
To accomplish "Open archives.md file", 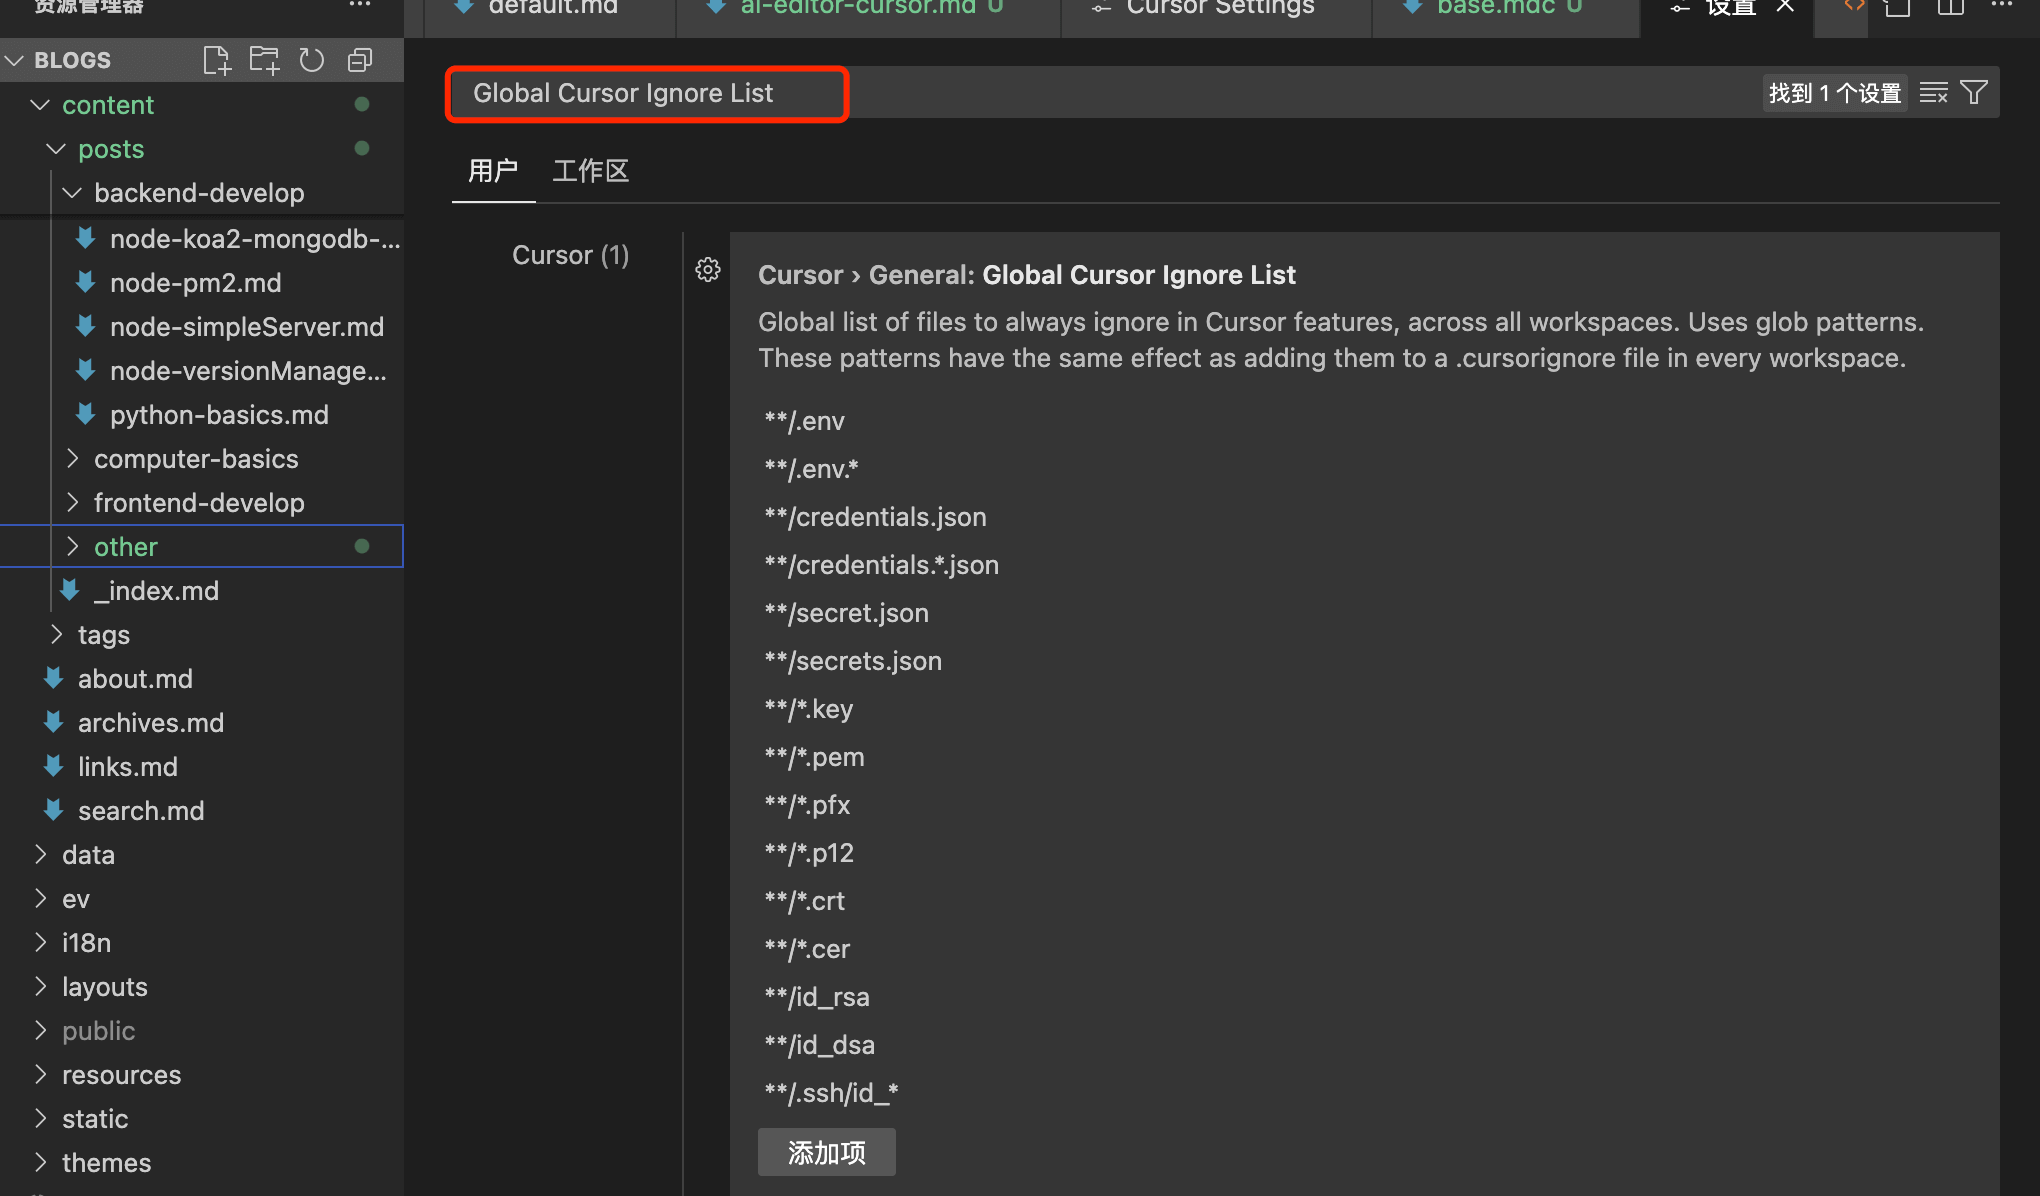I will (202, 723).
